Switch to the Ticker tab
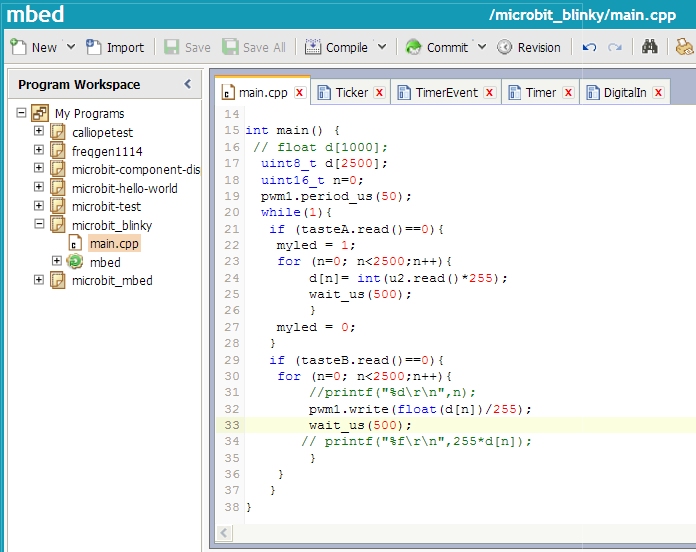The width and height of the screenshot is (696, 552). pyautogui.click(x=351, y=93)
